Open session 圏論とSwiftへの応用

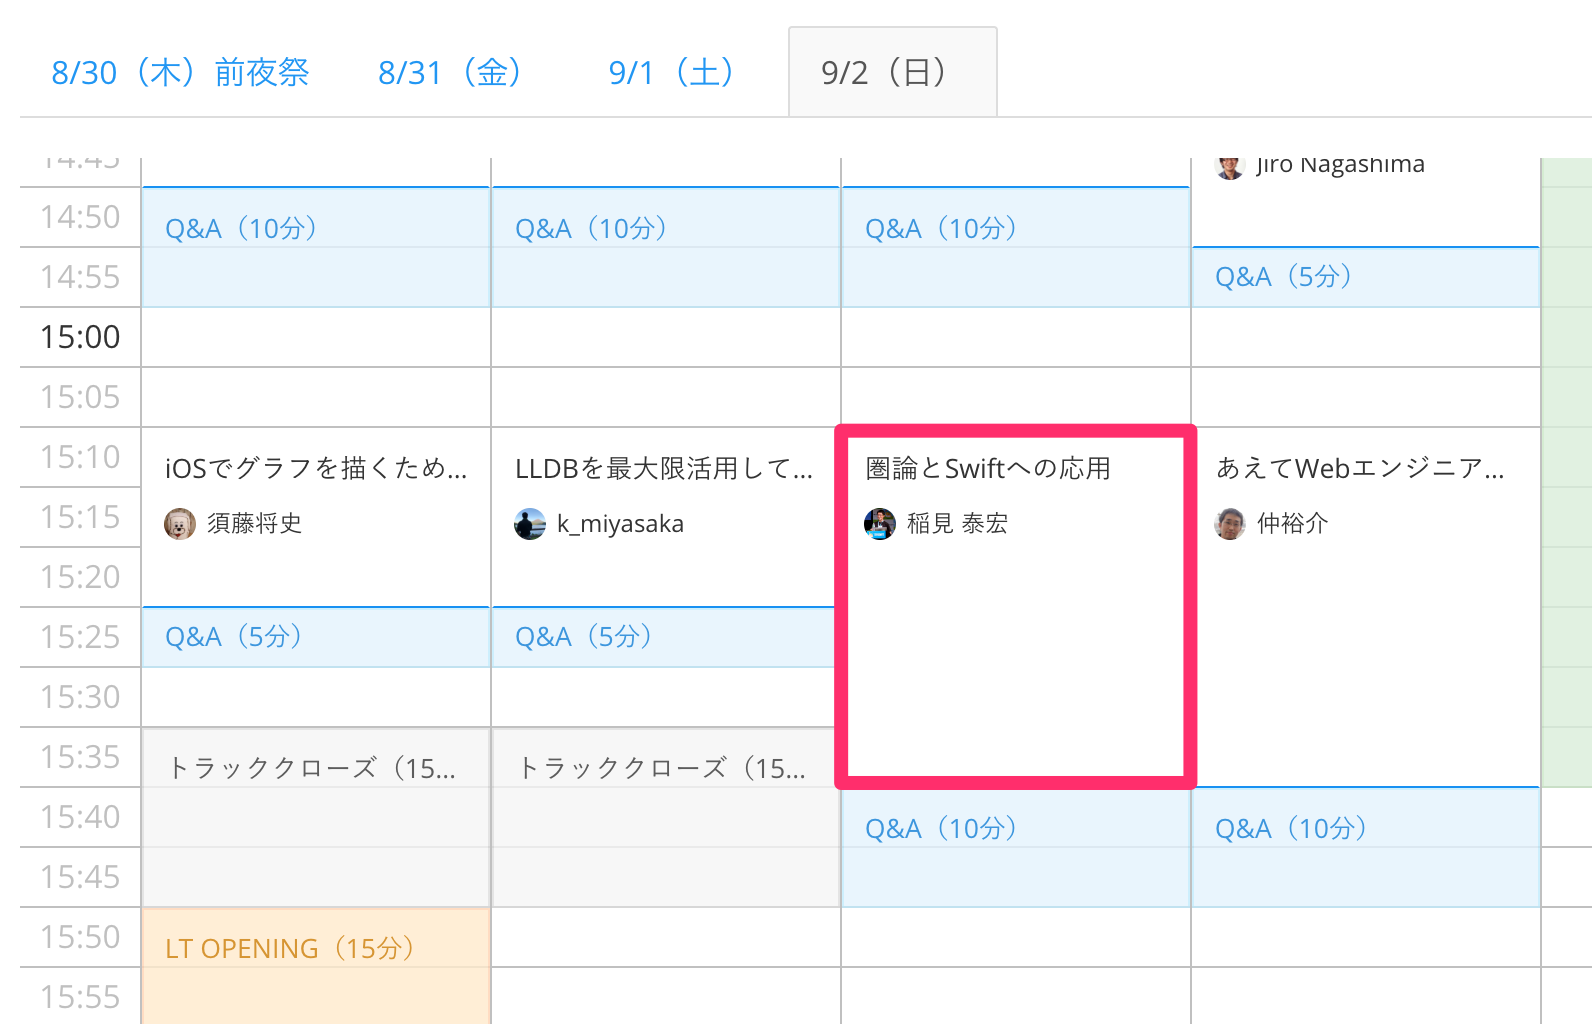988,468
